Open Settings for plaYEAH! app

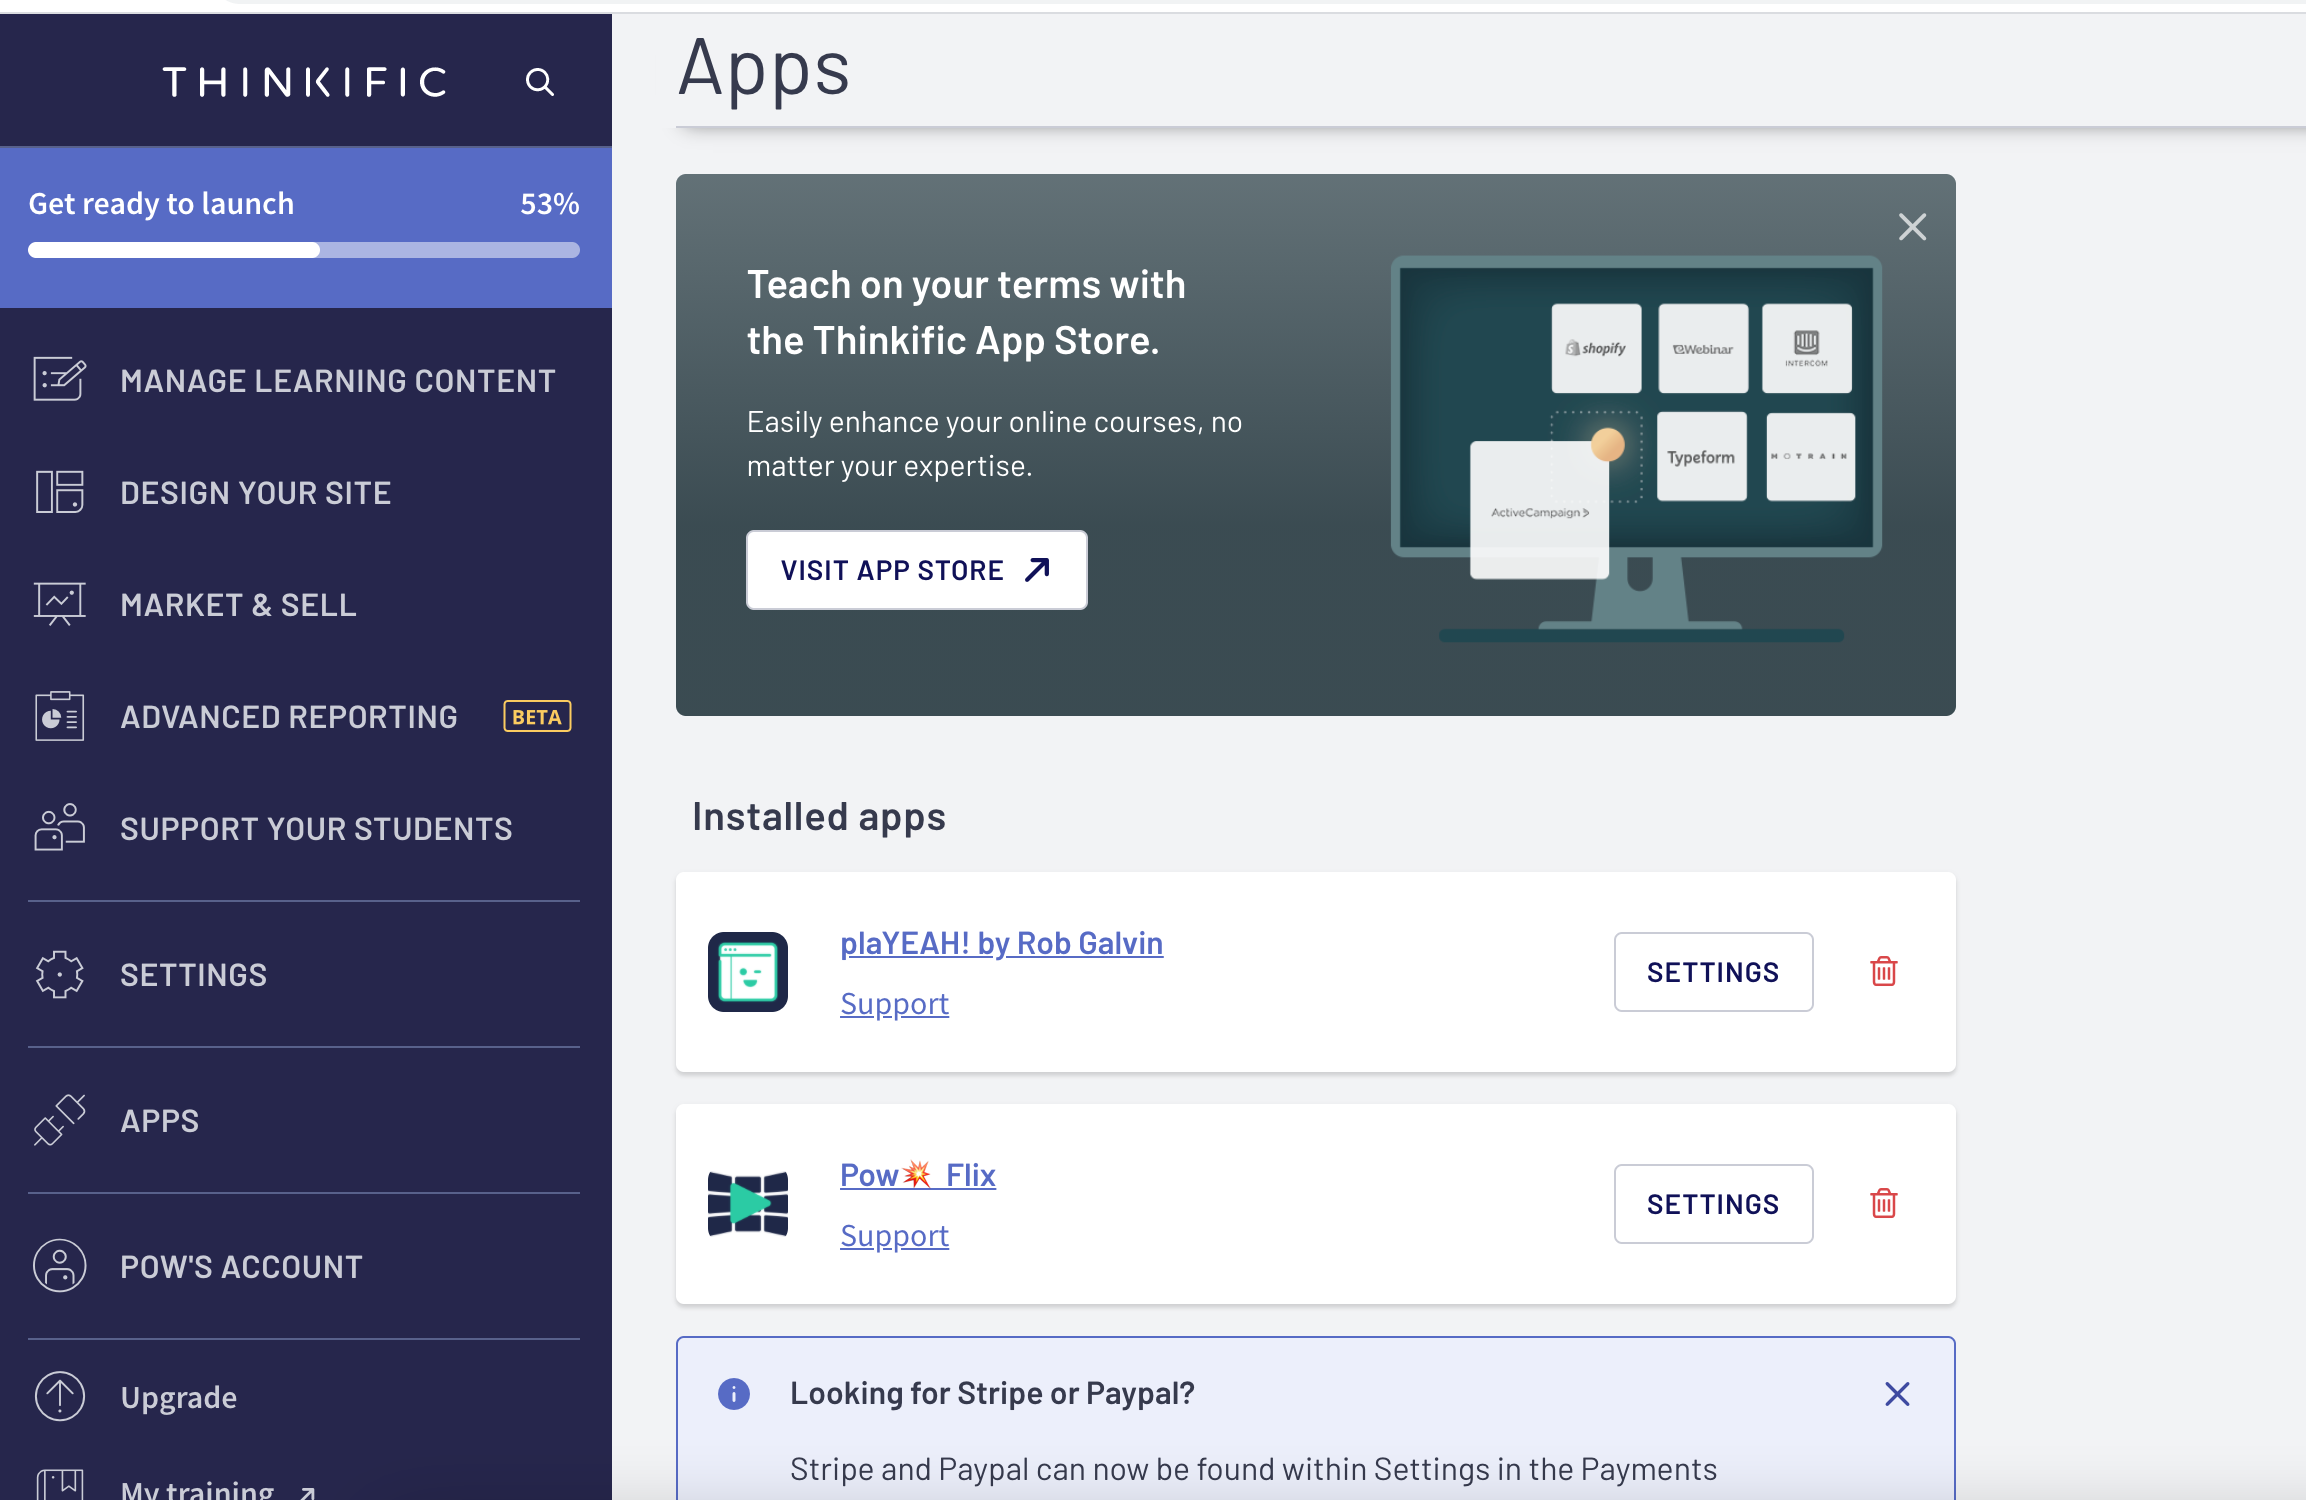[x=1713, y=972]
